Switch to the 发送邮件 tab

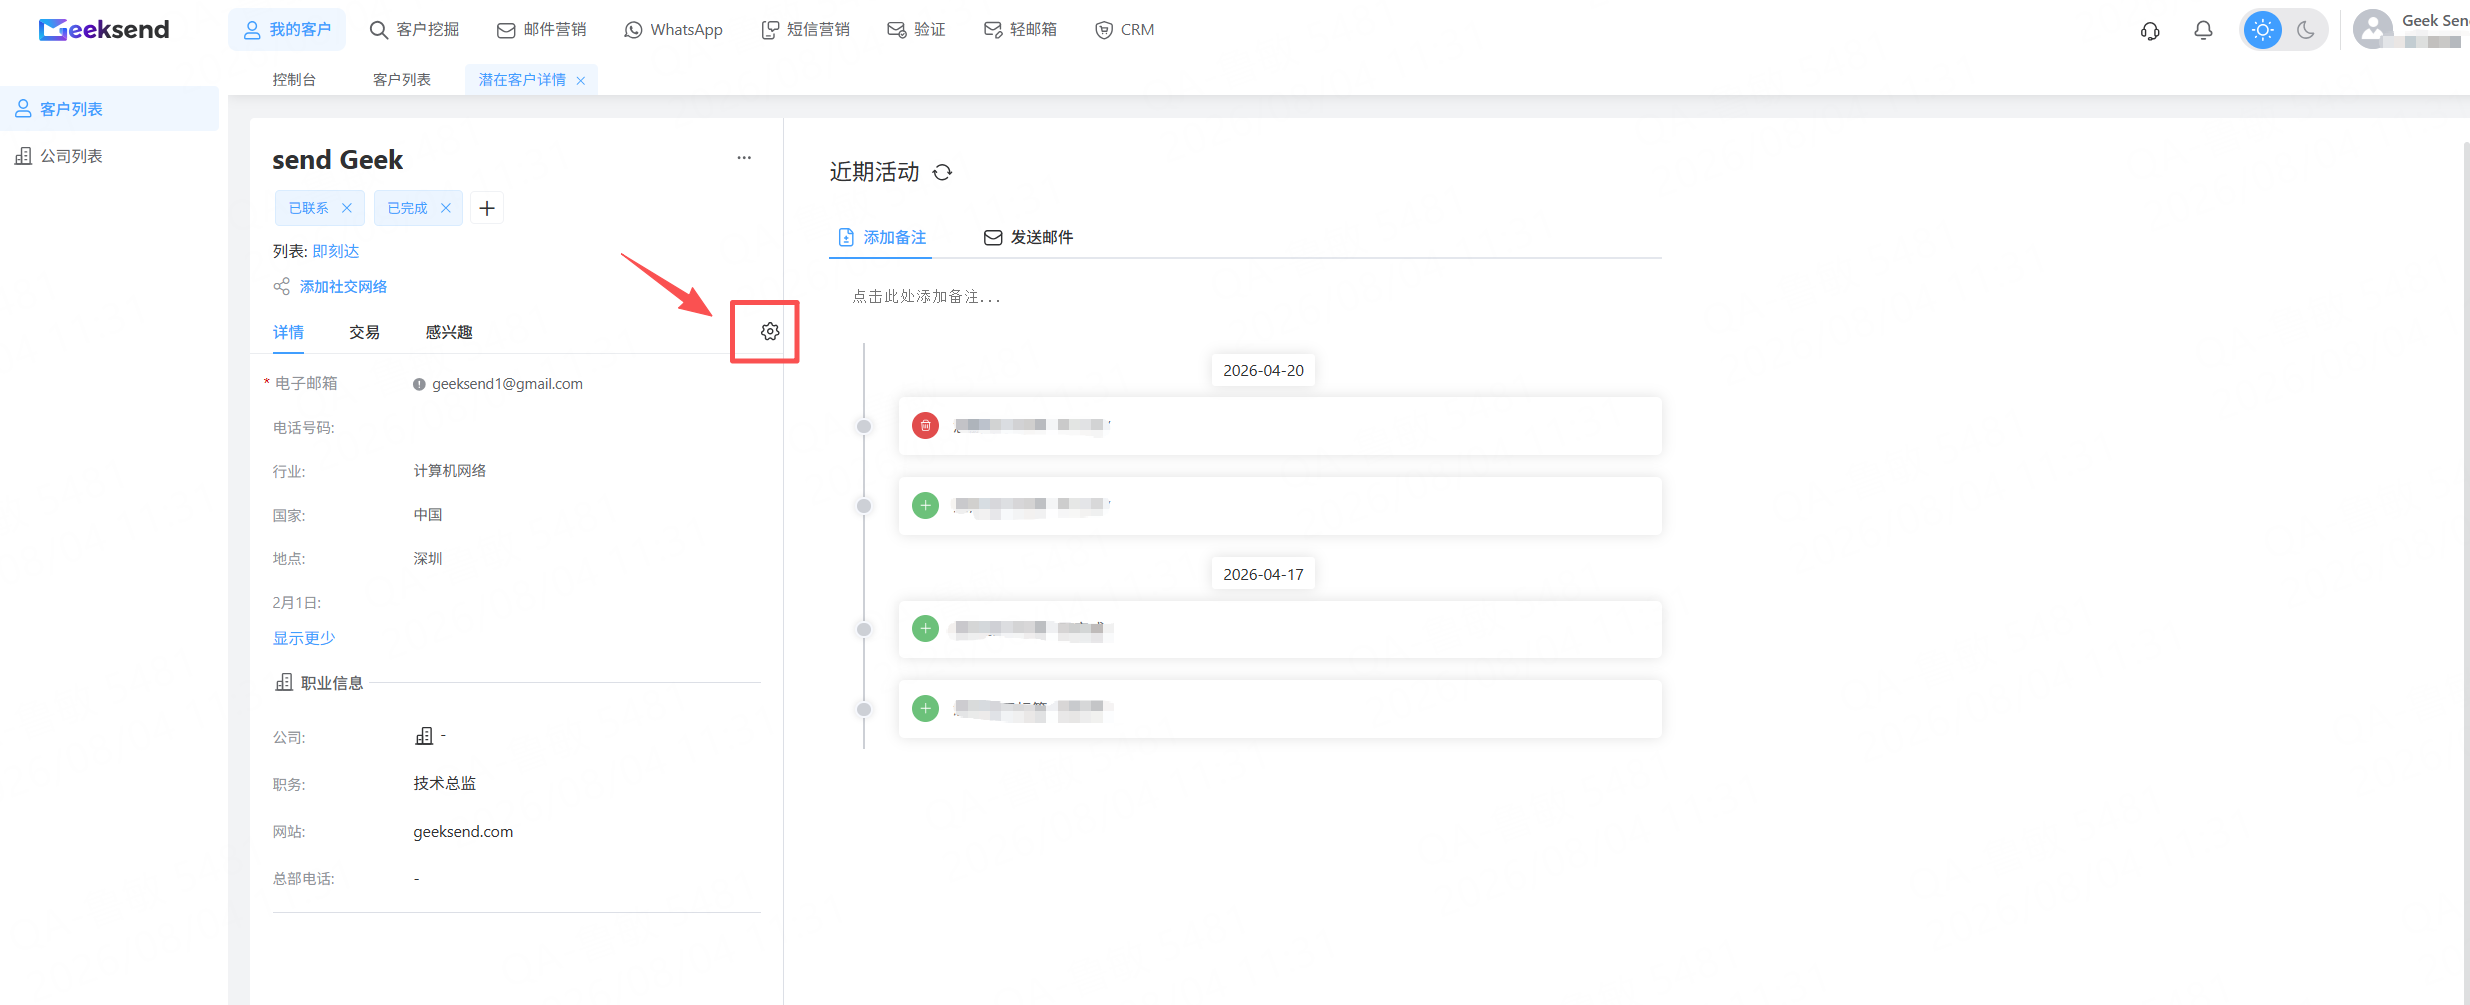pos(1028,238)
